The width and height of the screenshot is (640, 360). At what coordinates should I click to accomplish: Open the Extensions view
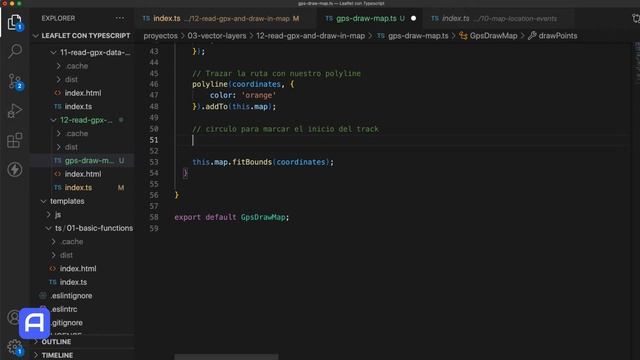(15, 140)
